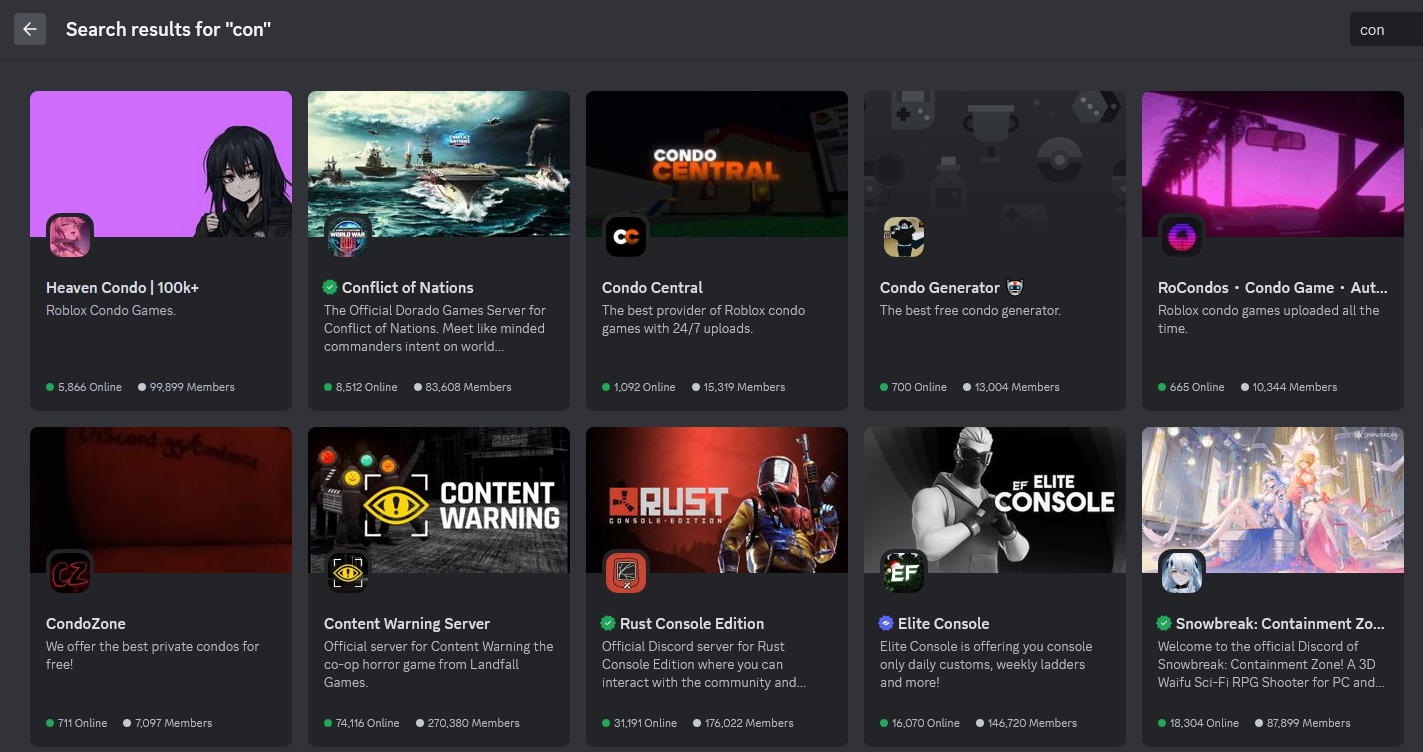Viewport: 1423px width, 752px height.
Task: Click partner badge next to Elite Console
Action: tap(886, 623)
